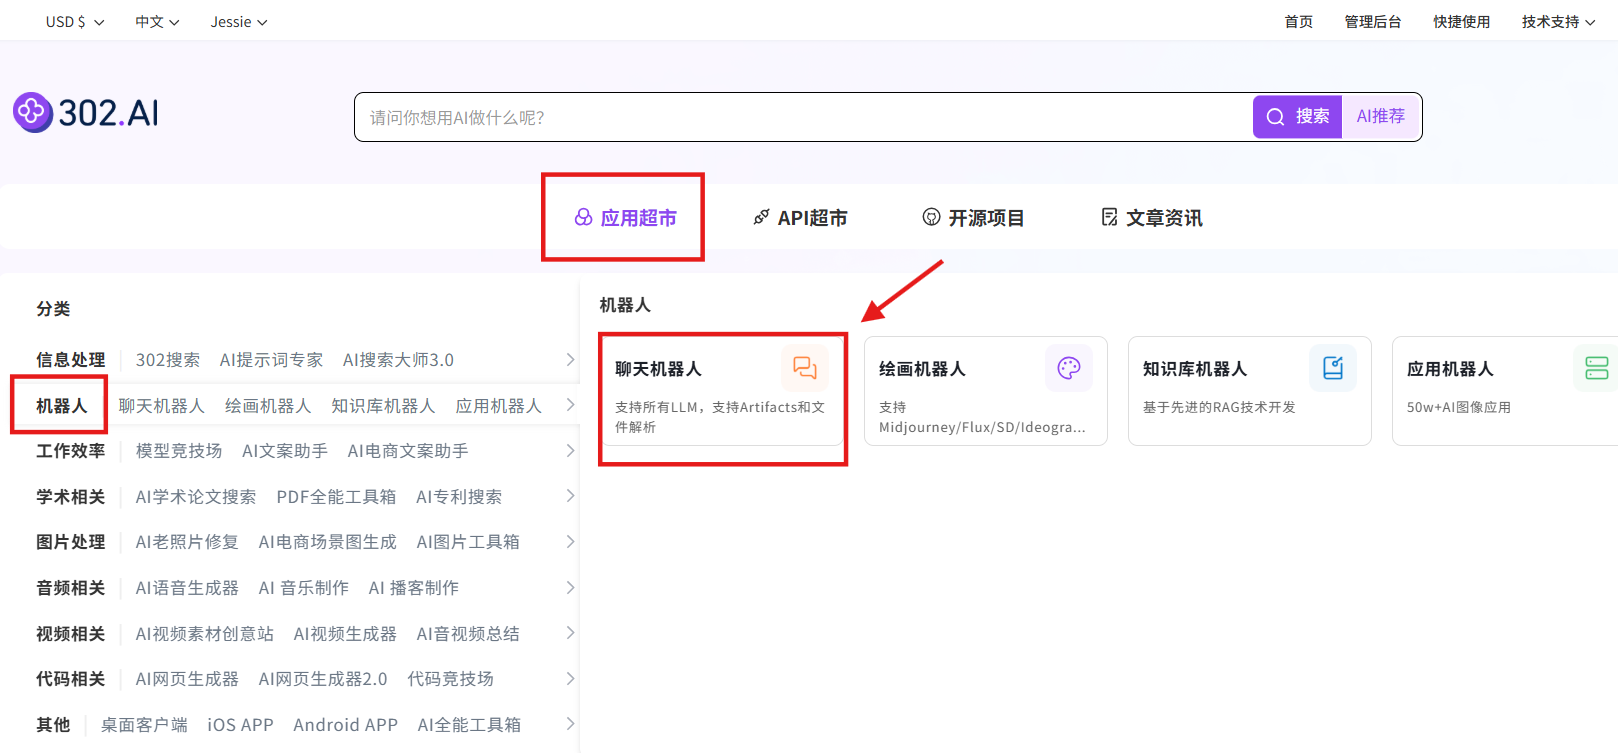Click the purple 搜索 button
The width and height of the screenshot is (1618, 753).
tap(1297, 117)
